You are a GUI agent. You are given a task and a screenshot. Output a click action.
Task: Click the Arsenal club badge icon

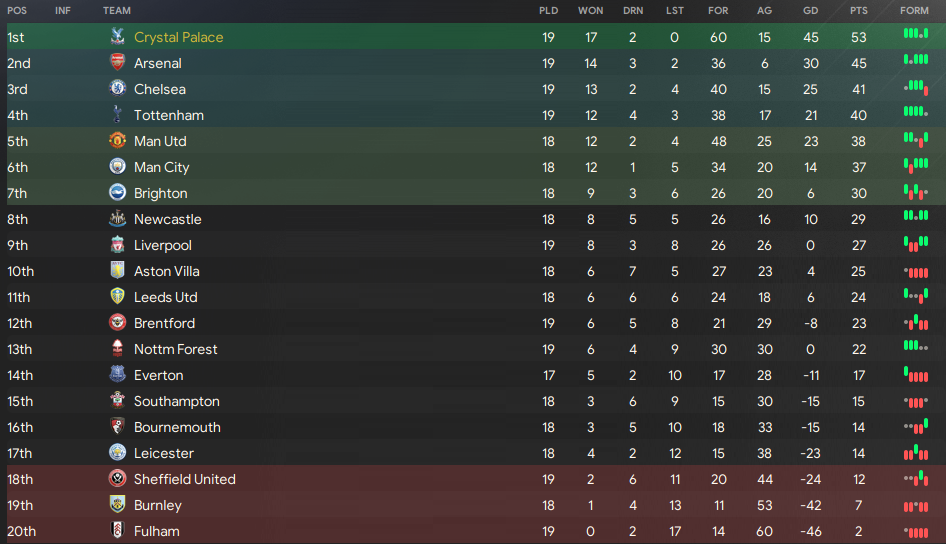click(118, 63)
